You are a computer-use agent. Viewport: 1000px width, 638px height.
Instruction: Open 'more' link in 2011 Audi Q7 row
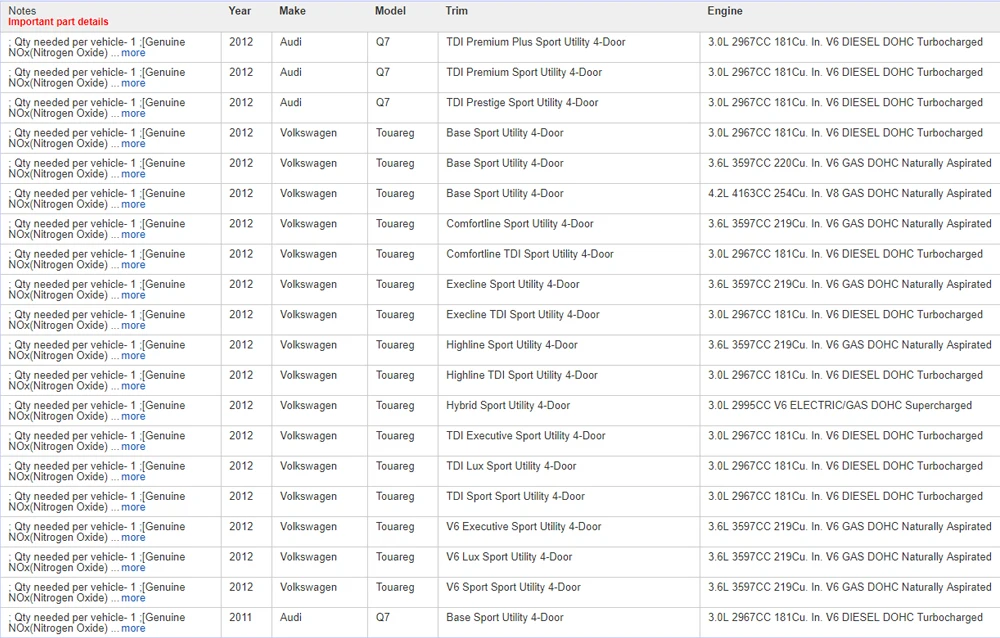pos(133,628)
